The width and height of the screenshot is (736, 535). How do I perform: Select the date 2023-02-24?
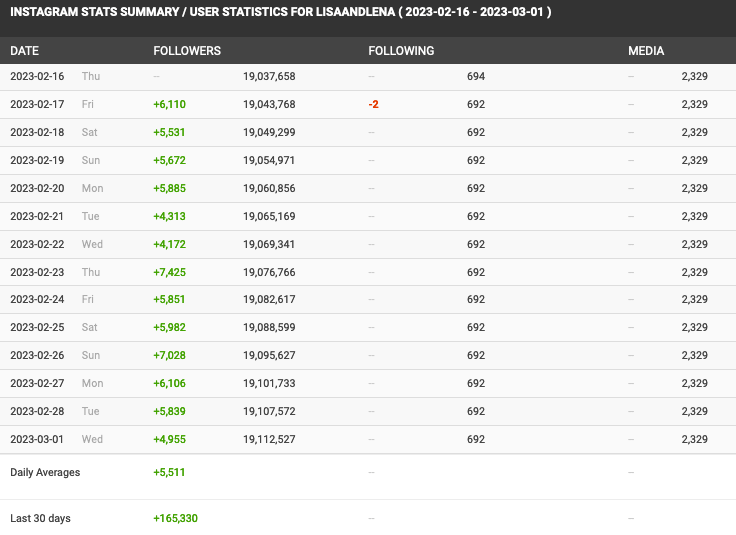tap(37, 299)
